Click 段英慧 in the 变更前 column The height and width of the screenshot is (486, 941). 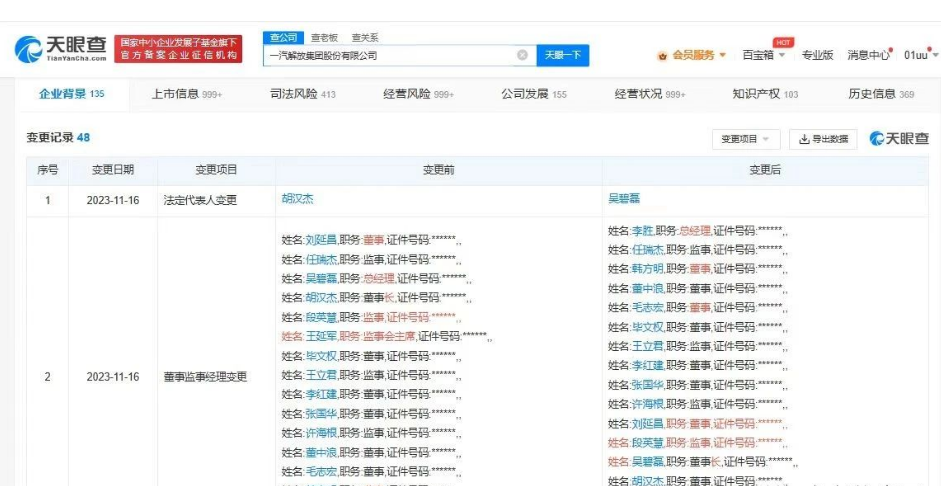click(320, 317)
